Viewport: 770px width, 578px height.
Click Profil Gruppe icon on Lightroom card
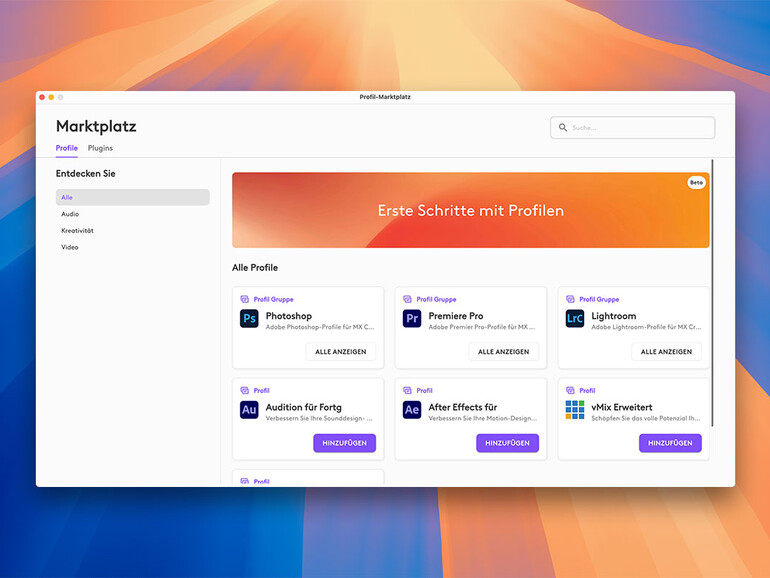pos(570,299)
